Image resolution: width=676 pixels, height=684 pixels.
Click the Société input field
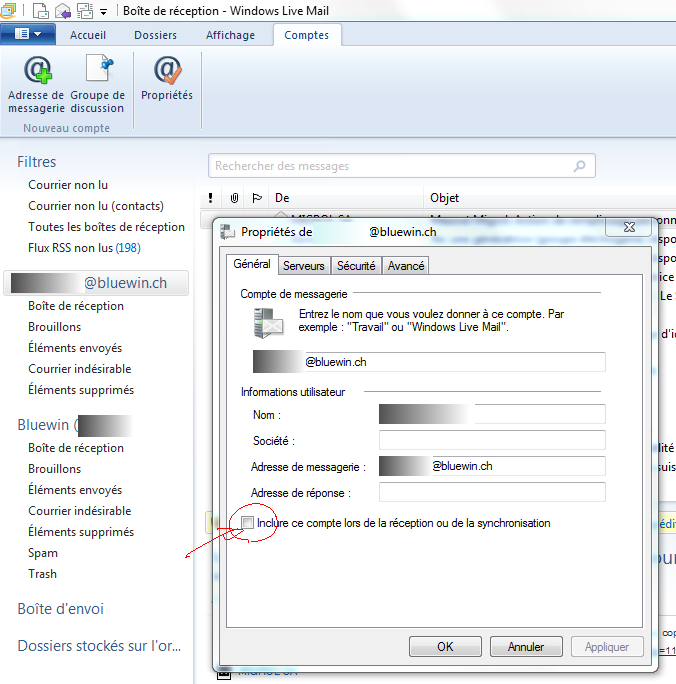click(492, 441)
